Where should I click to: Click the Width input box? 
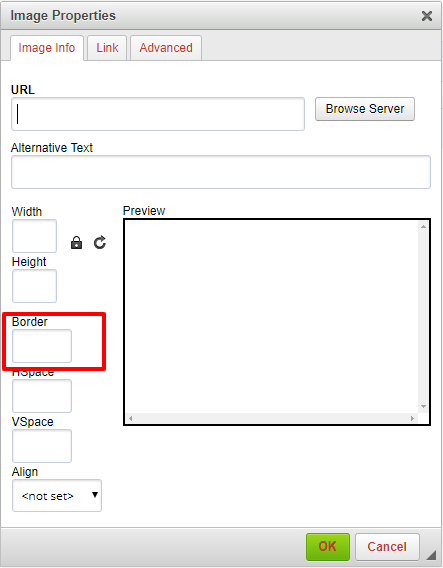pyautogui.click(x=34, y=236)
